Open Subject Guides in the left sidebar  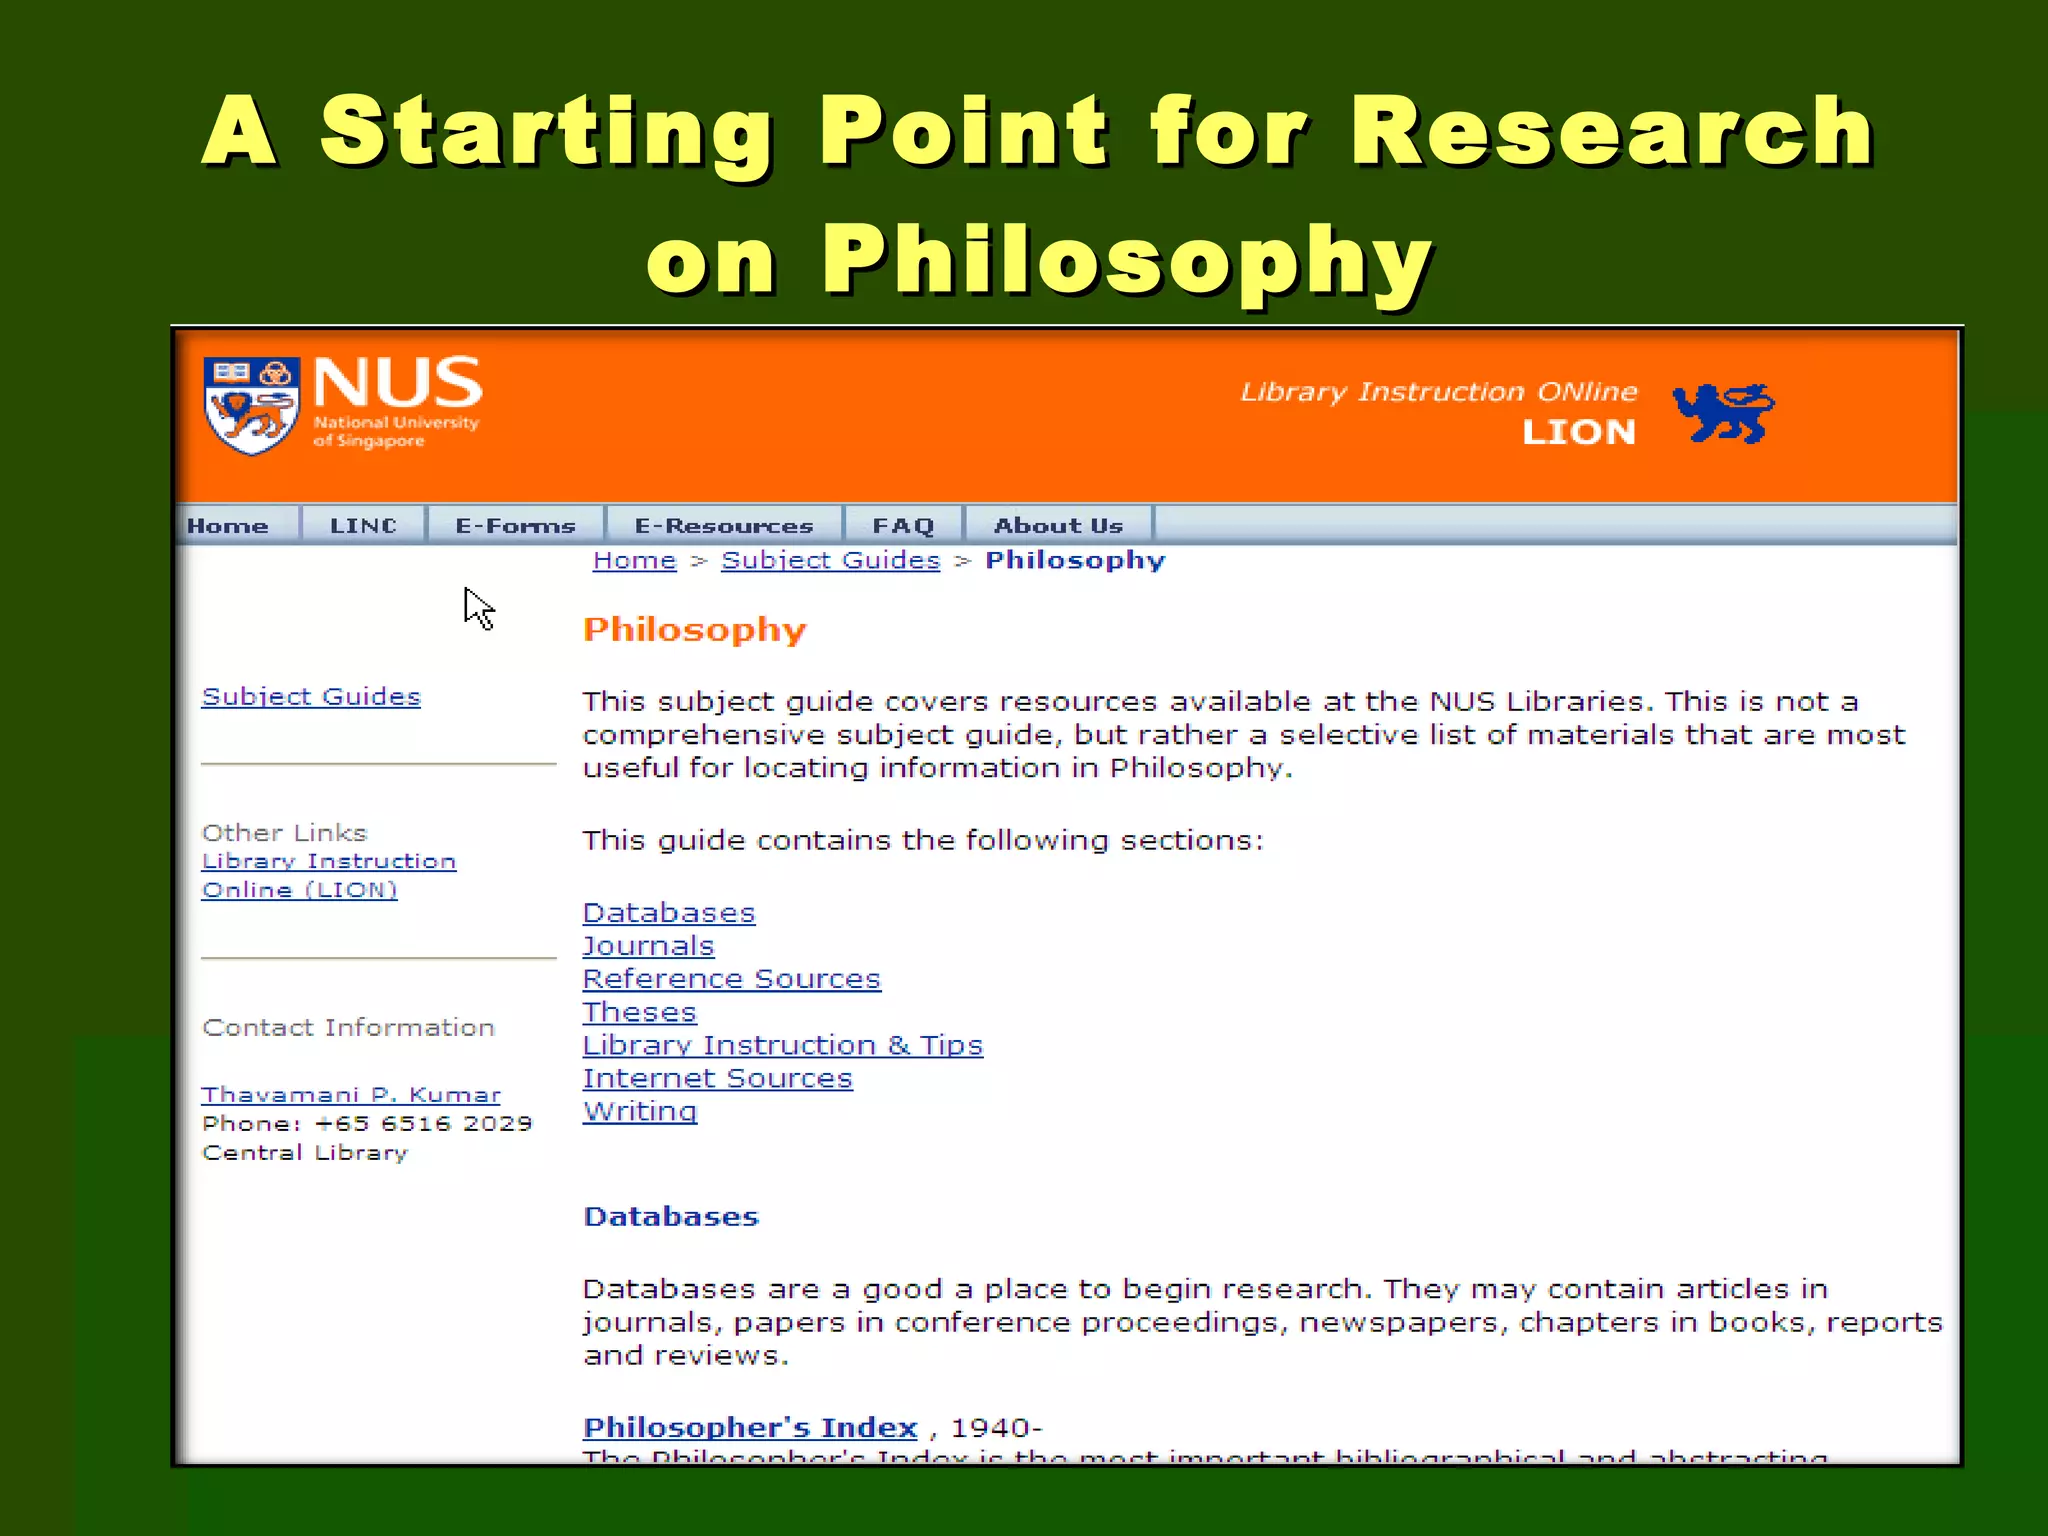point(311,697)
